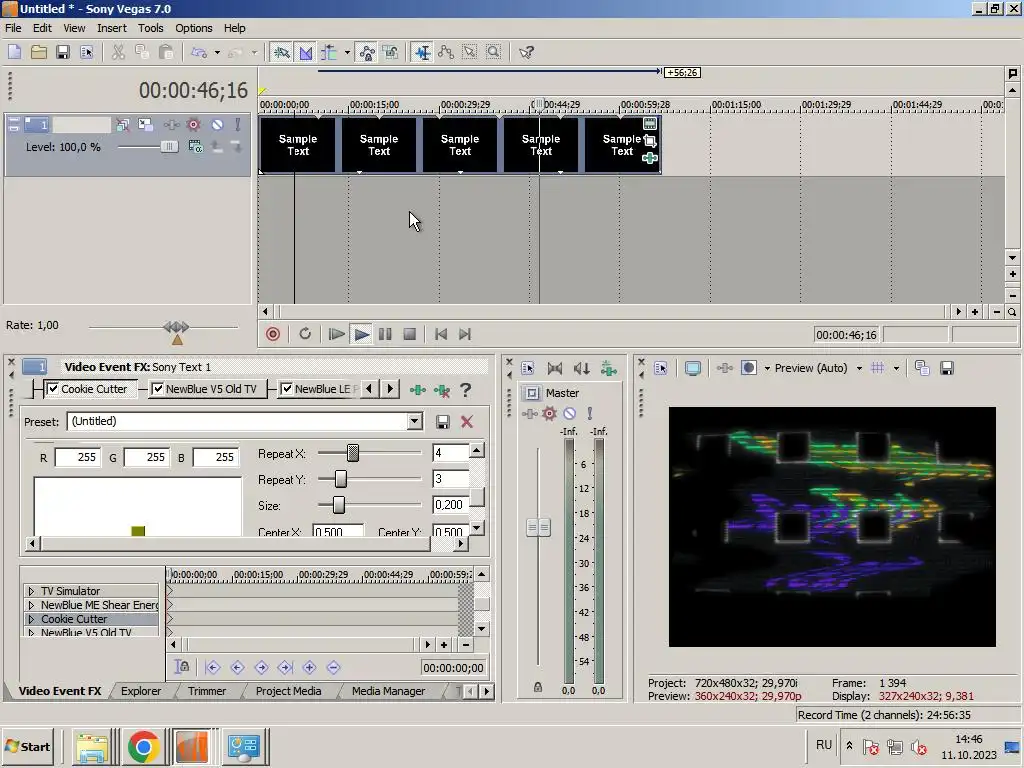Click Preview on External Monitor icon
1024x768 pixels.
coord(693,368)
